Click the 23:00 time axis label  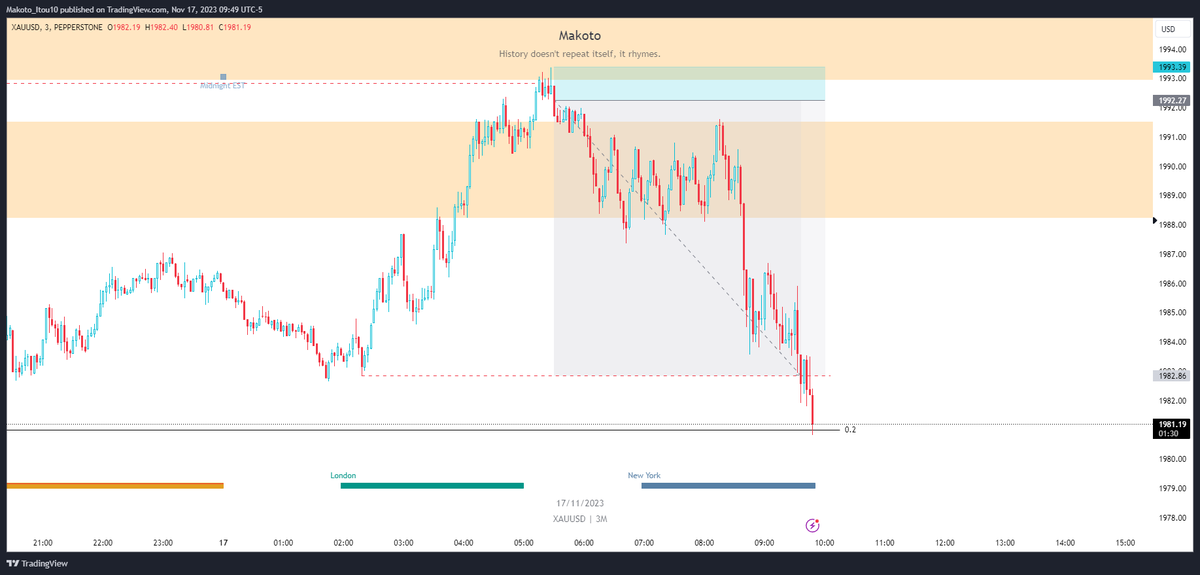pyautogui.click(x=163, y=543)
